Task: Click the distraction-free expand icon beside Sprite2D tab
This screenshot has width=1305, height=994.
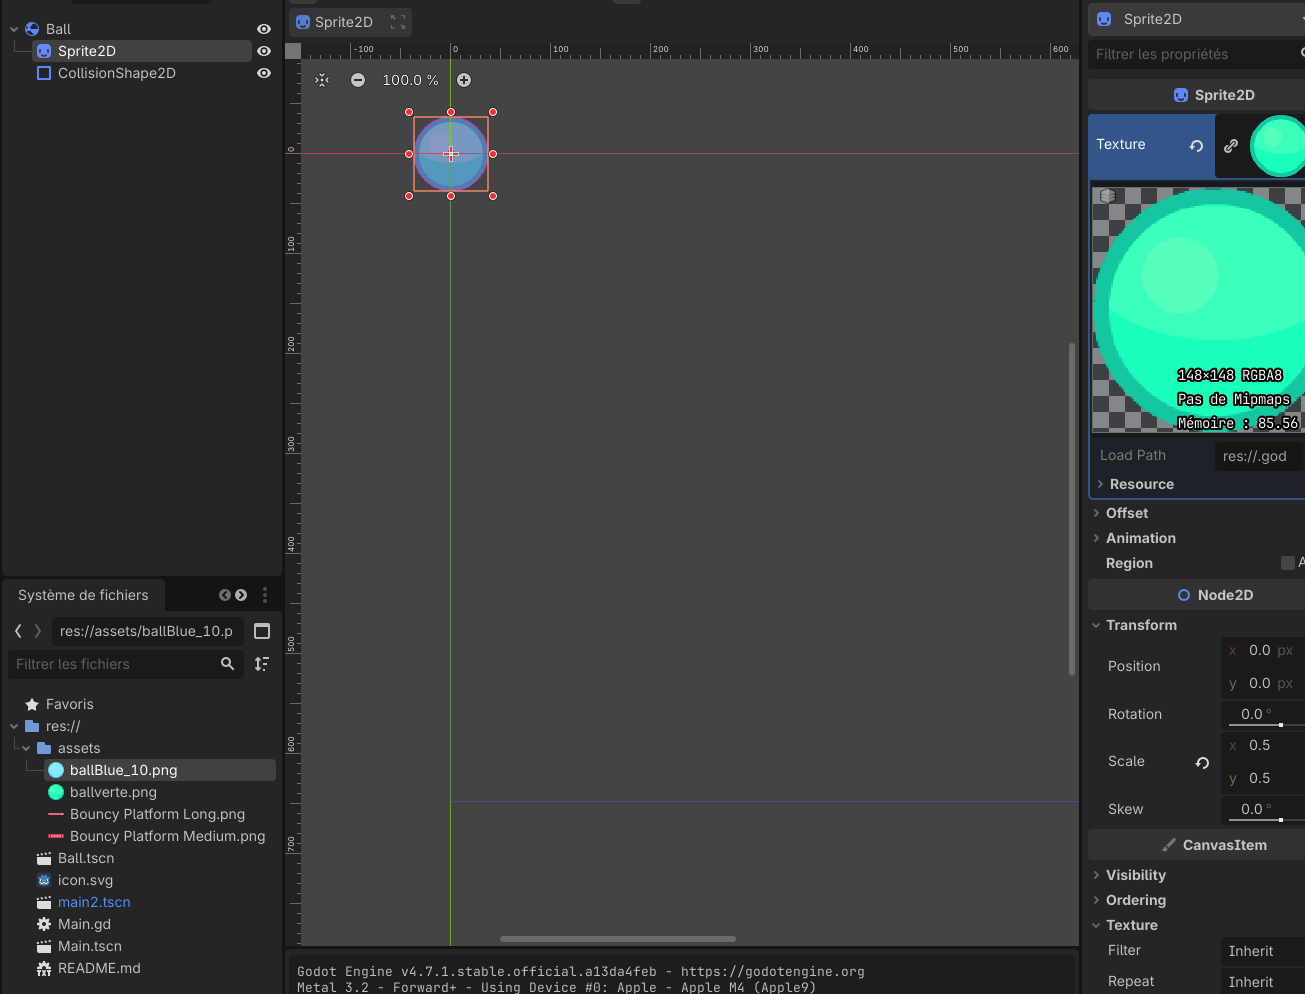Action: click(x=398, y=22)
